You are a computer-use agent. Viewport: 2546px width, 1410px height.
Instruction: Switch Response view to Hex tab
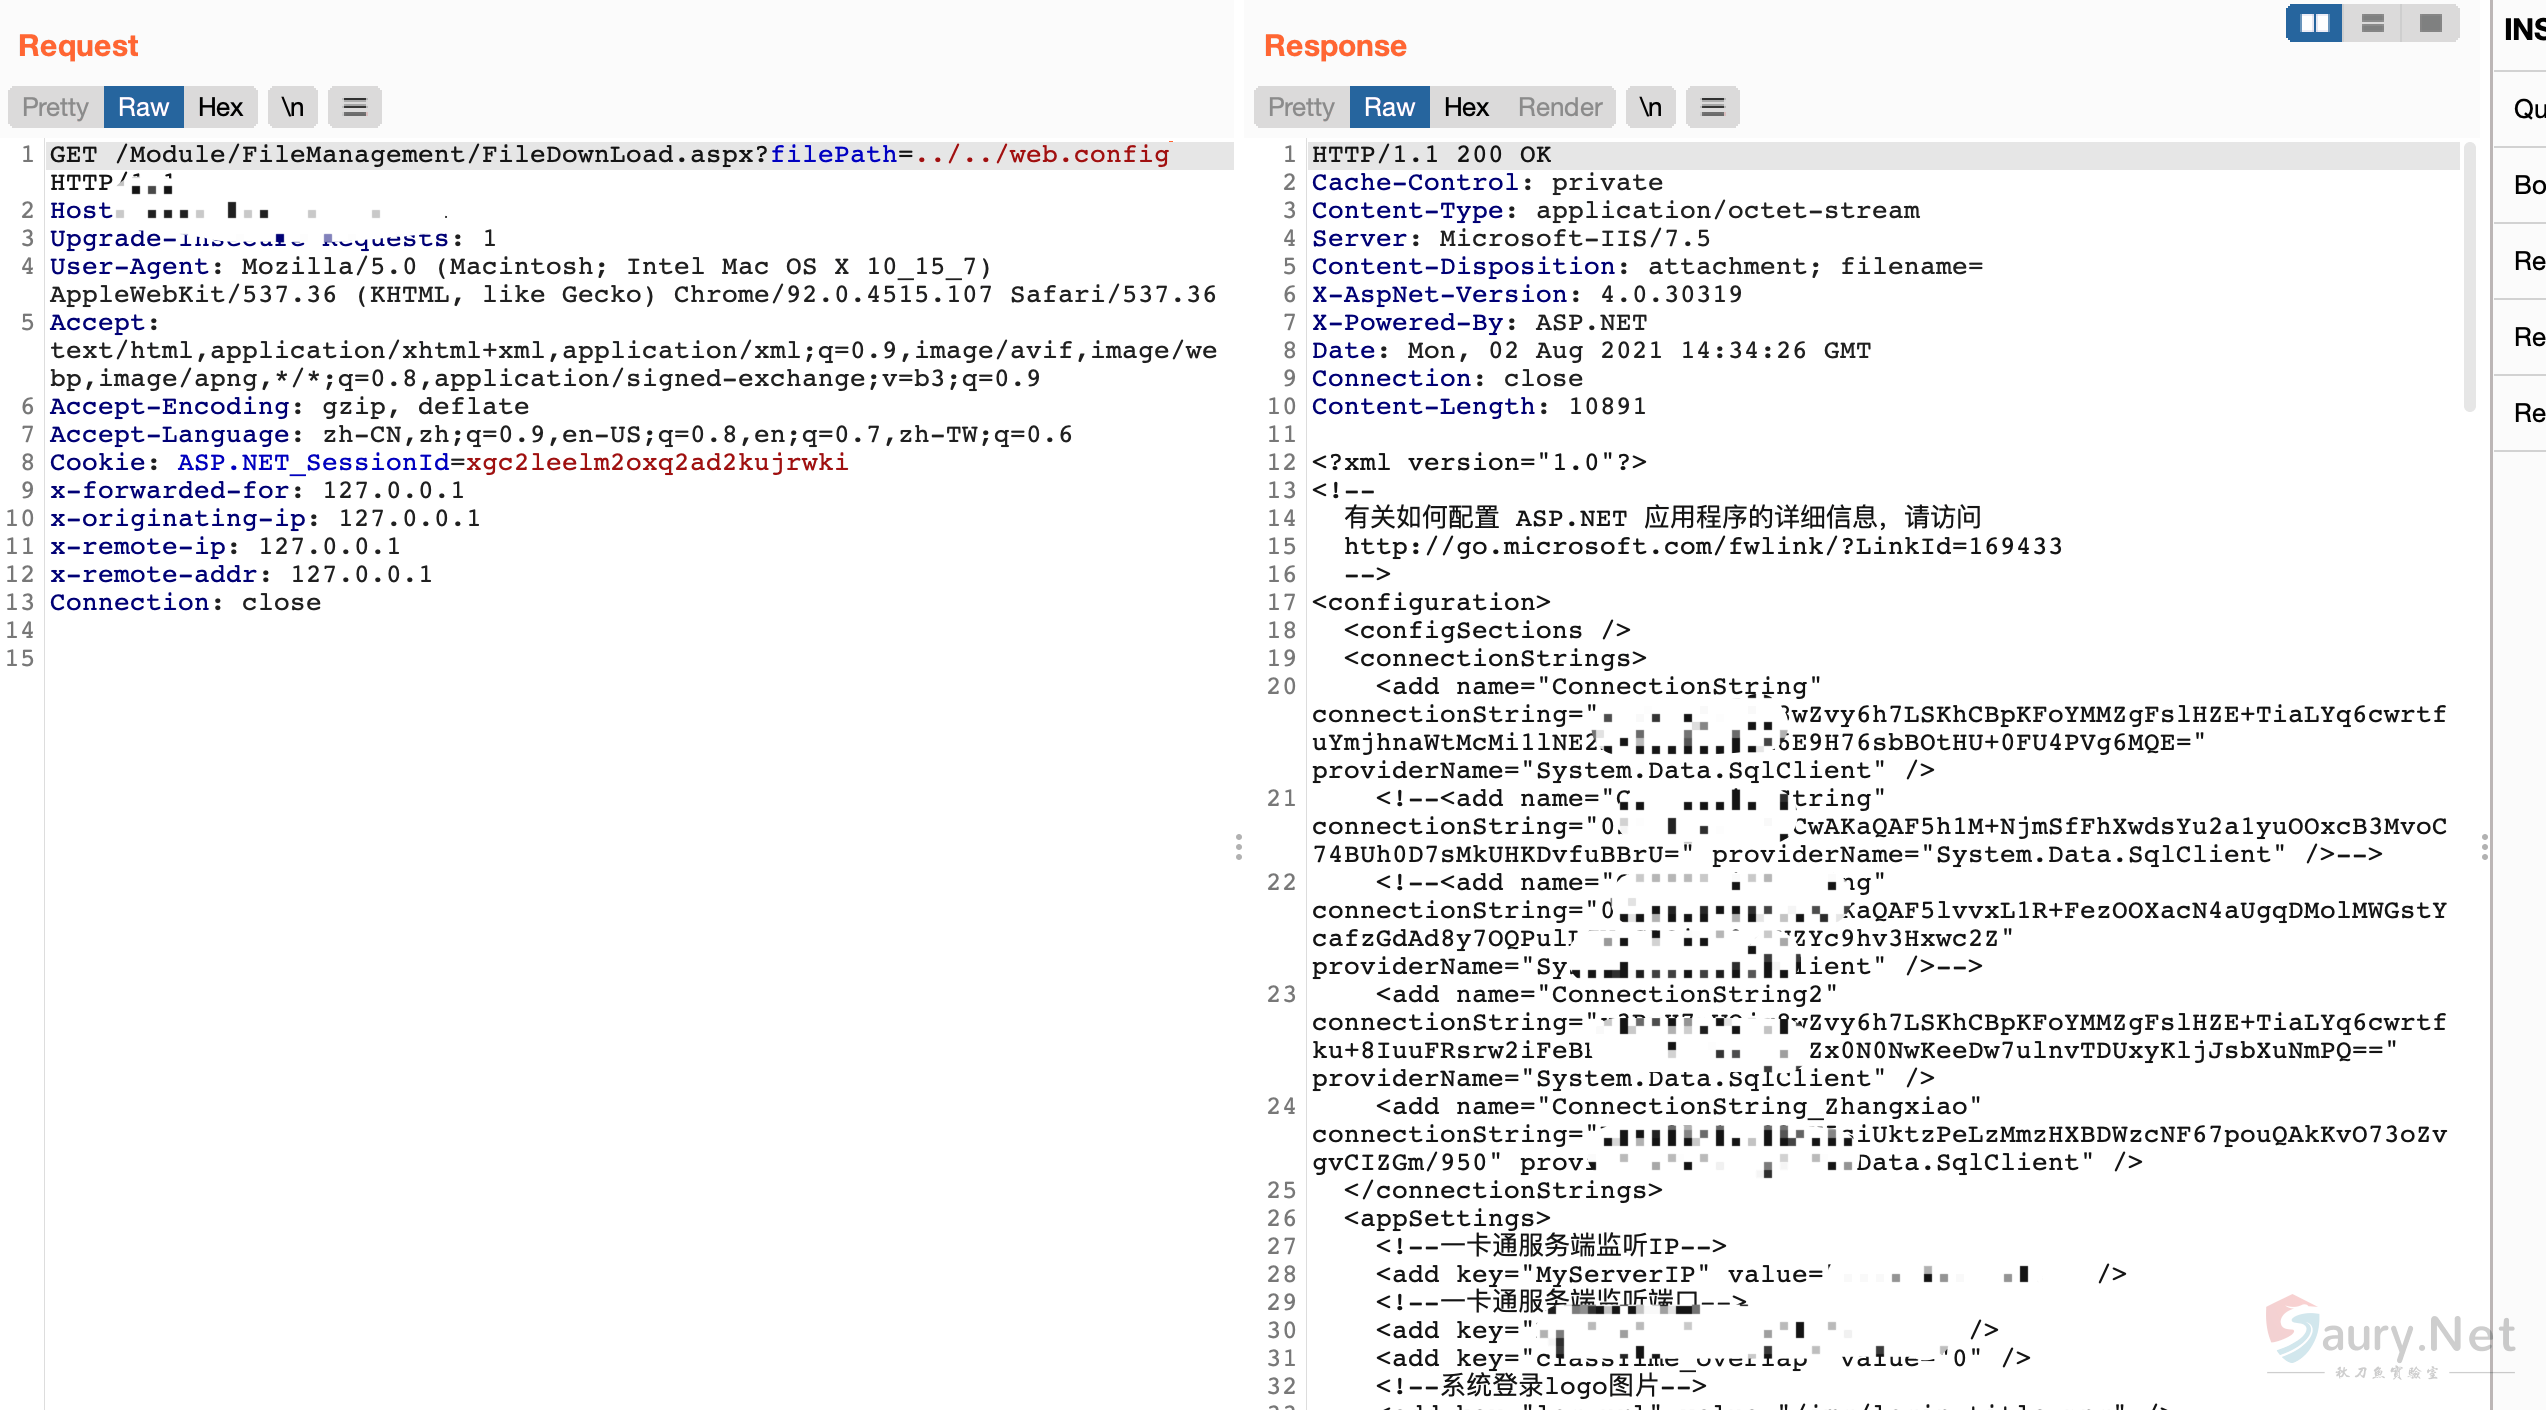[1466, 107]
